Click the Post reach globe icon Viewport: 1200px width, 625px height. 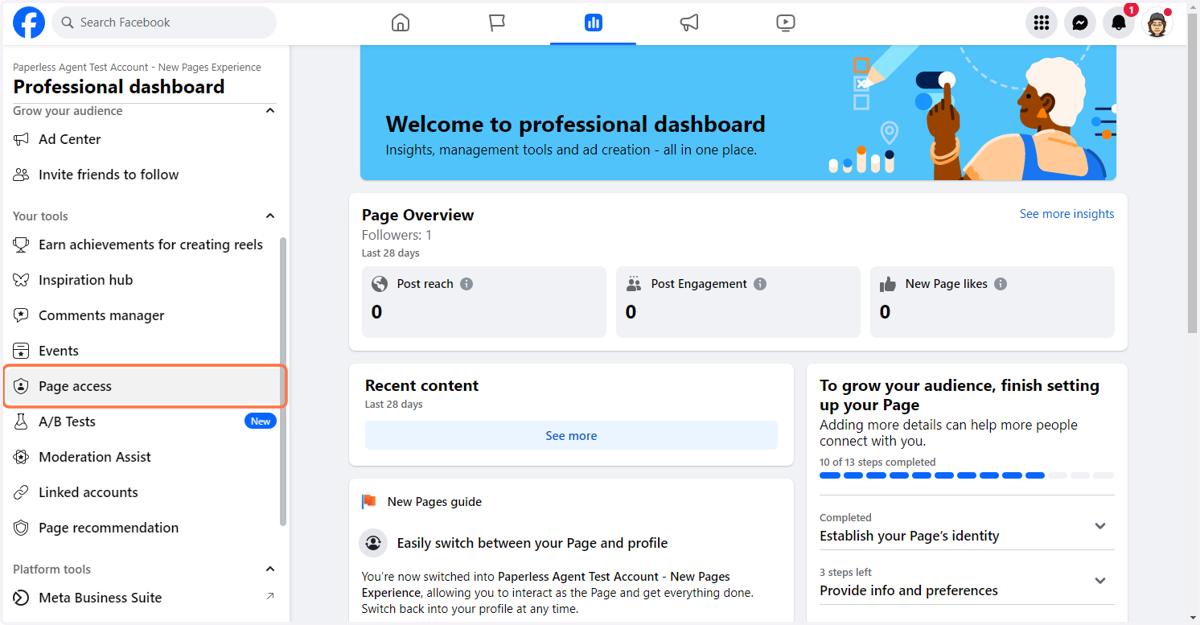(x=379, y=284)
